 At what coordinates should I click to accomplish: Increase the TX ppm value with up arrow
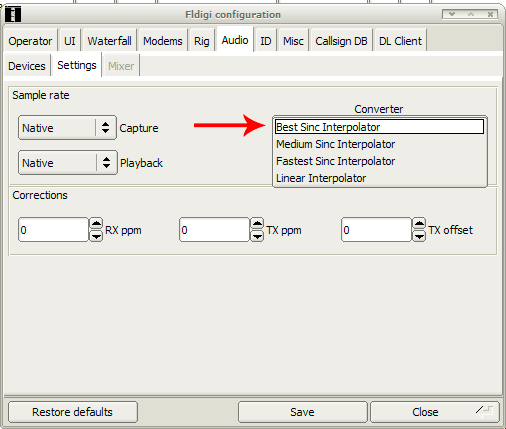(257, 223)
